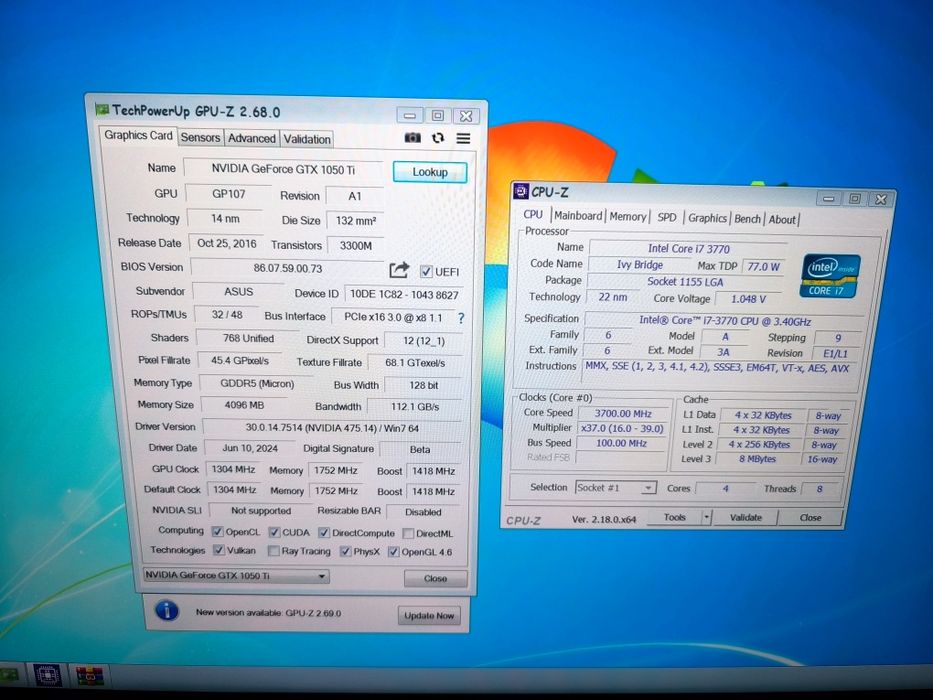This screenshot has height=700, width=933.
Task: Click the Intel Core i7 logo in CPU-Z
Action: click(x=831, y=276)
